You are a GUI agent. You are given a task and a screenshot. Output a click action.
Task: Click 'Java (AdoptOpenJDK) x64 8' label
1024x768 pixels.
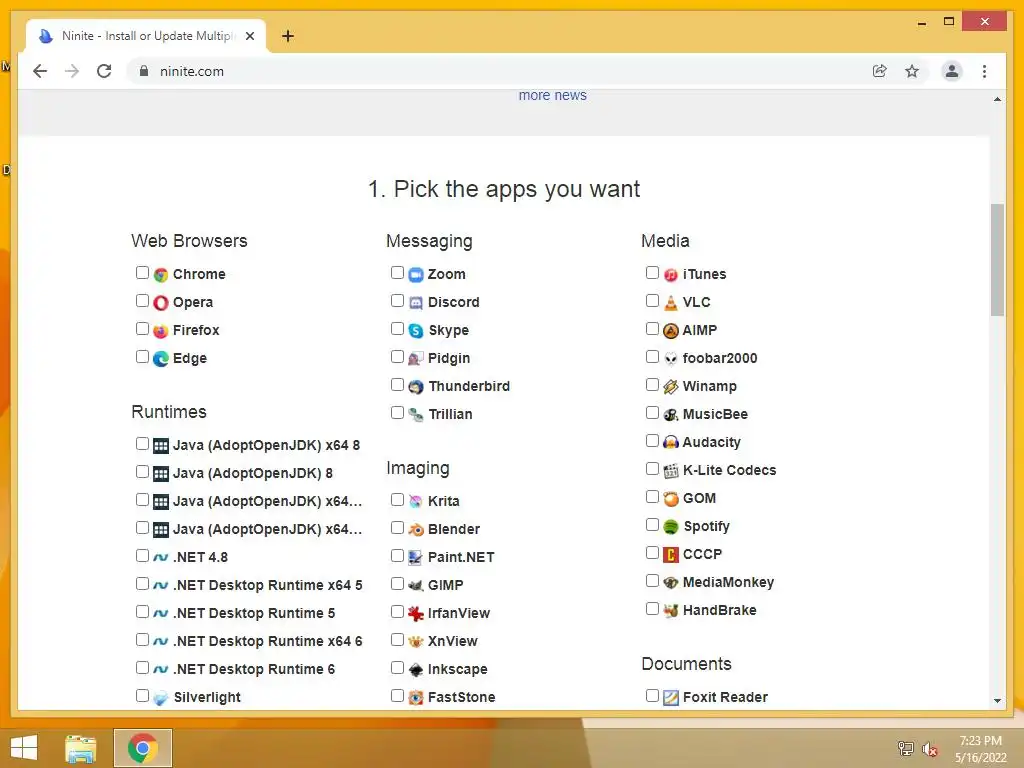[x=266, y=445]
